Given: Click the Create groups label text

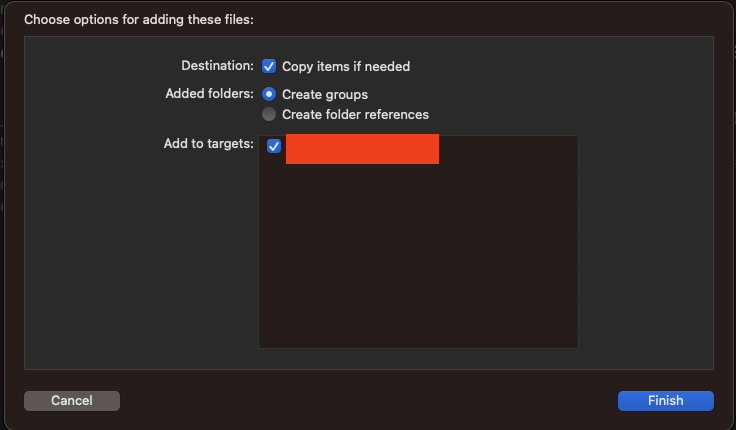Looking at the screenshot, I should point(325,94).
